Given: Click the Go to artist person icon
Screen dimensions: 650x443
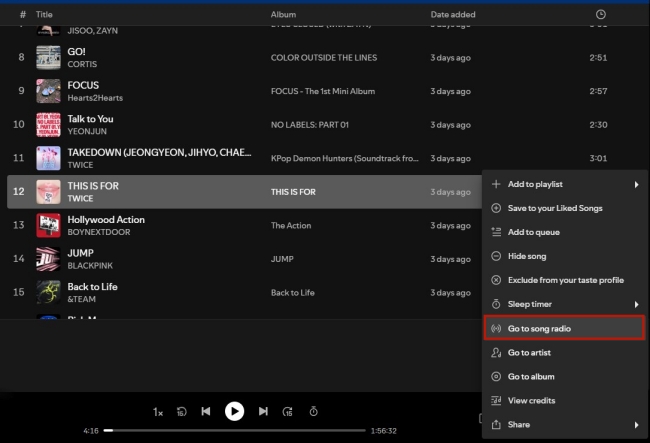Looking at the screenshot, I should 496,353.
